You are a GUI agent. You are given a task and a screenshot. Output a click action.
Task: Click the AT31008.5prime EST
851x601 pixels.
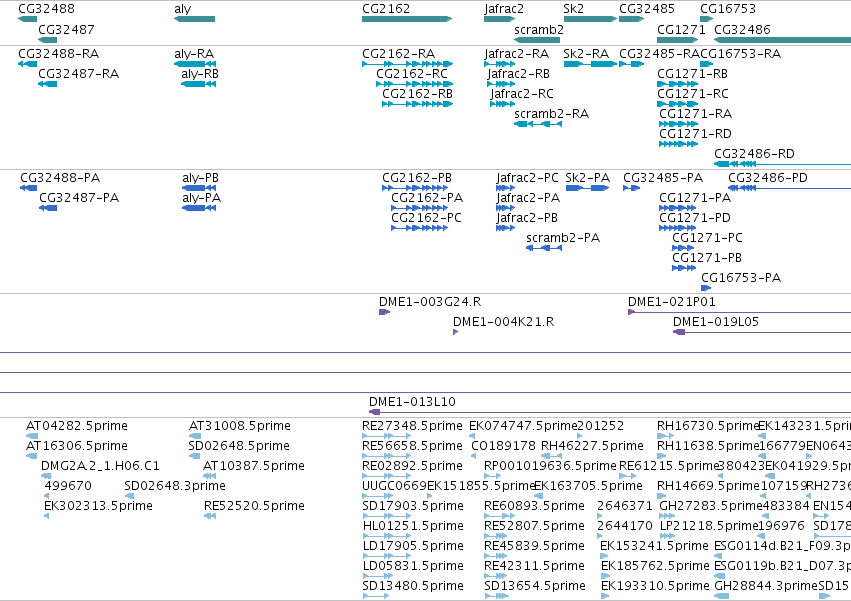(x=194, y=436)
